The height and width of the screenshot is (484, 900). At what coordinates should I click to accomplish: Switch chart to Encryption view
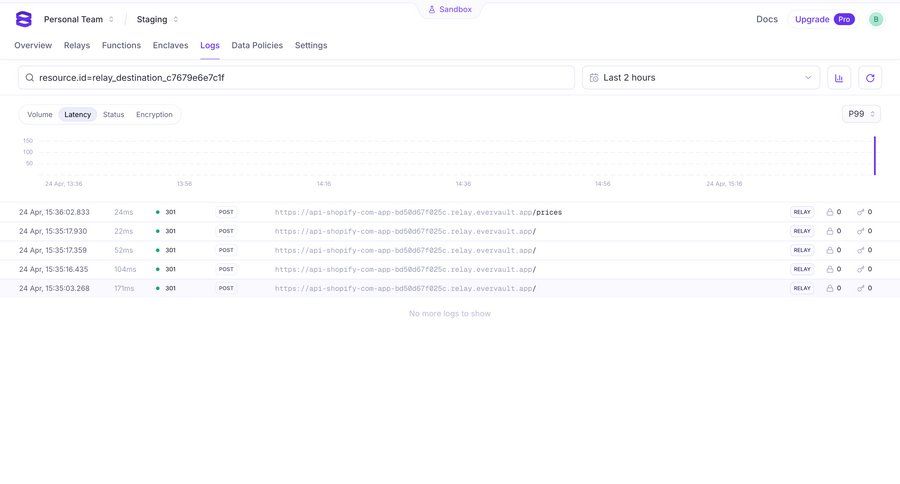click(154, 115)
